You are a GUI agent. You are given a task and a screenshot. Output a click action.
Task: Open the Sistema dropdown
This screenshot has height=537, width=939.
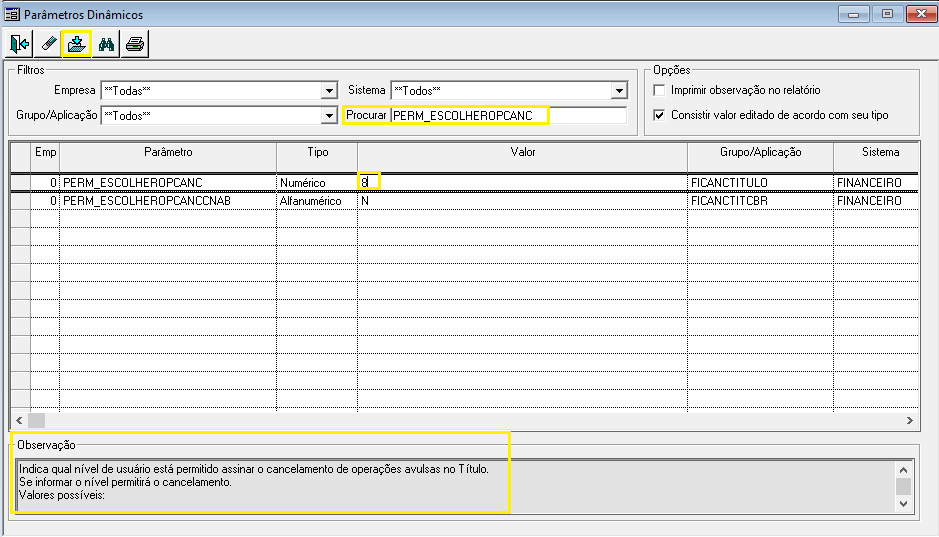click(619, 90)
